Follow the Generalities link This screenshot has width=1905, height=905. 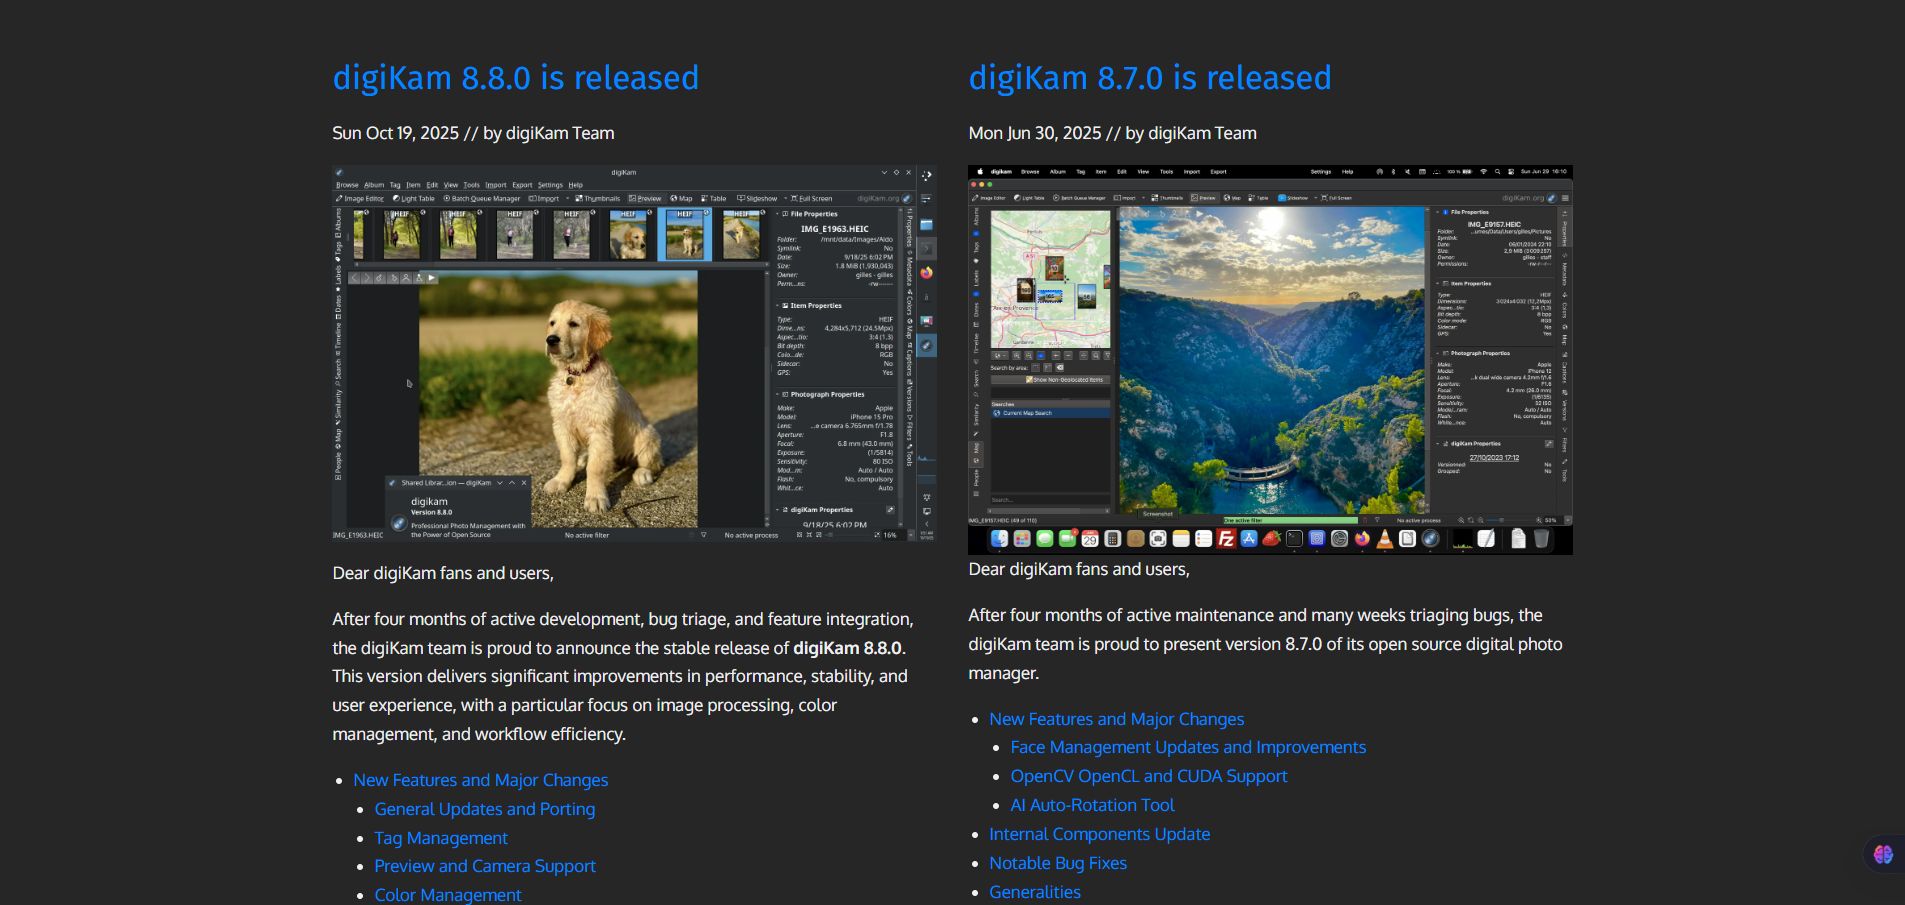[x=1035, y=892]
